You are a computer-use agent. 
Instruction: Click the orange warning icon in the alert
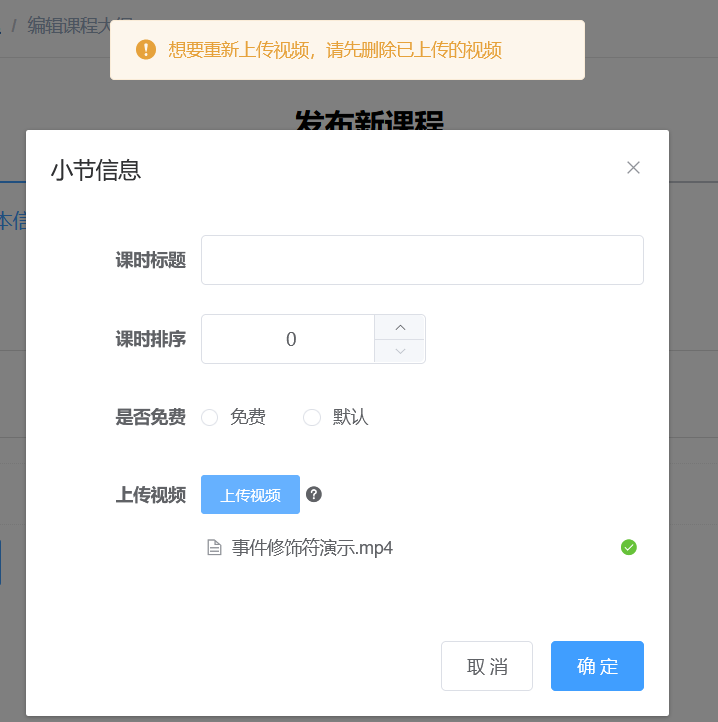coord(146,50)
